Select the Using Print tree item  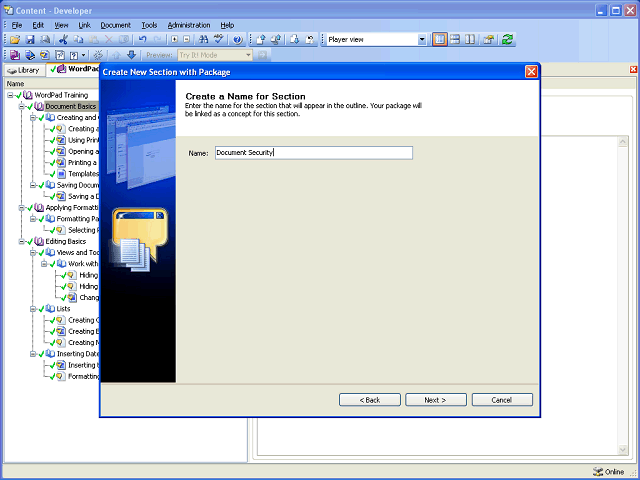(x=83, y=140)
